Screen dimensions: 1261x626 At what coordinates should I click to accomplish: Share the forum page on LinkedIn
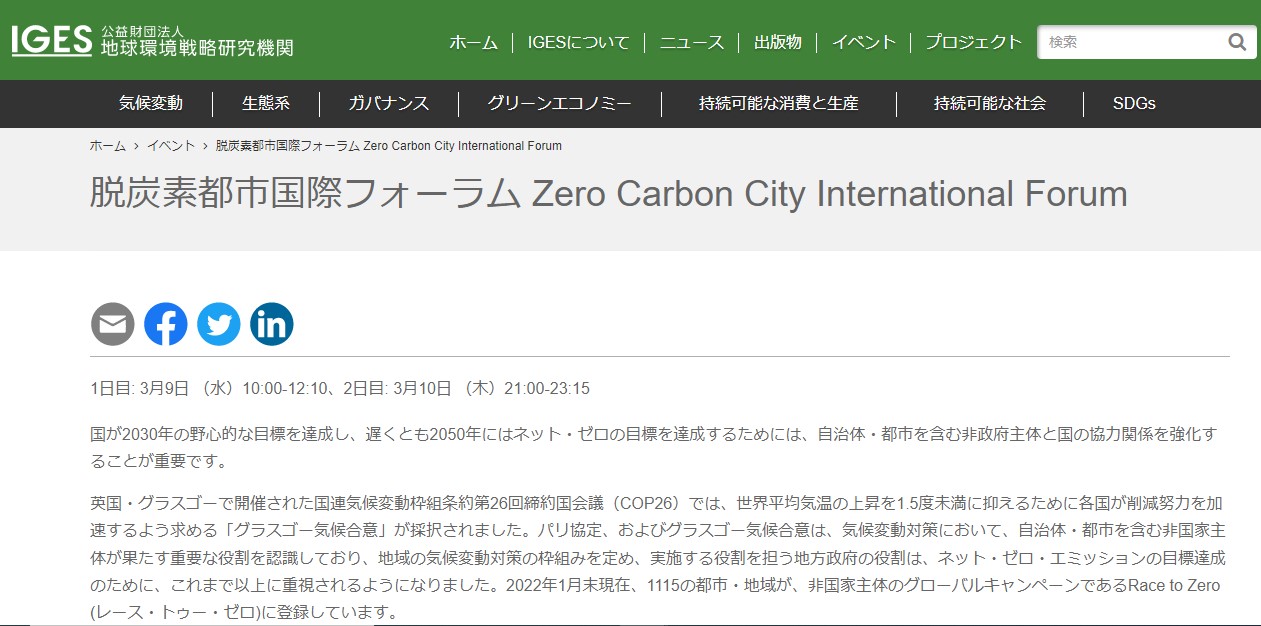(272, 323)
